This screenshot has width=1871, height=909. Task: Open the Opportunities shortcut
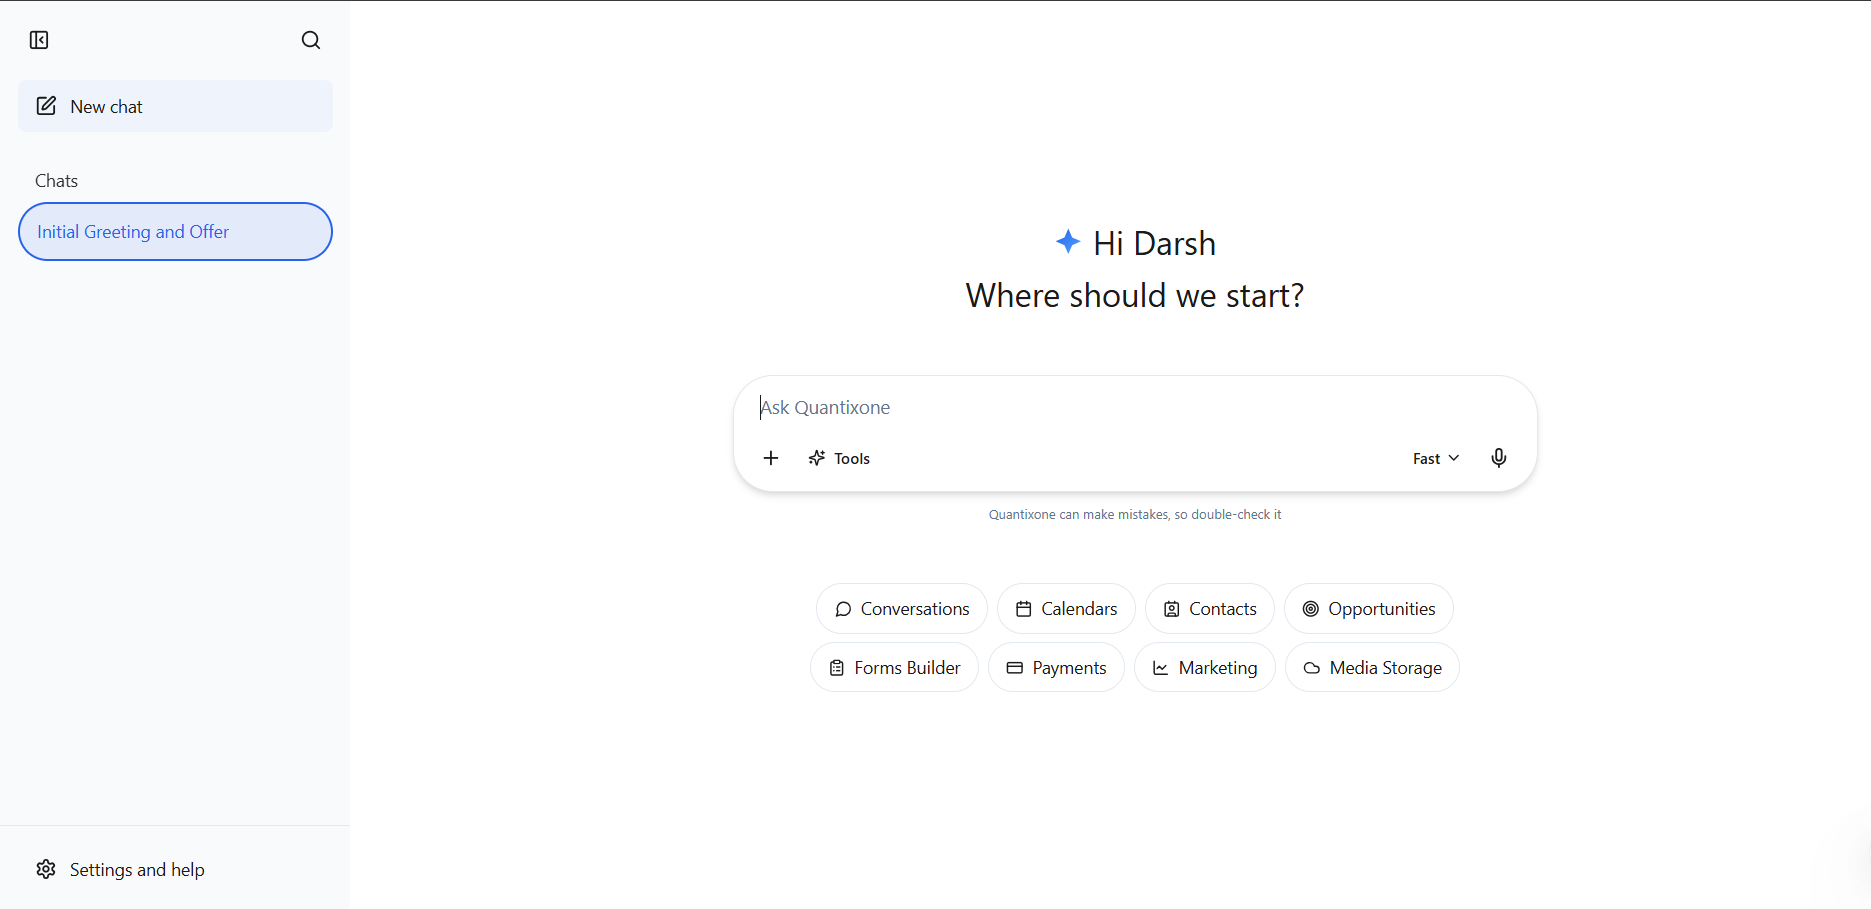click(x=1368, y=608)
